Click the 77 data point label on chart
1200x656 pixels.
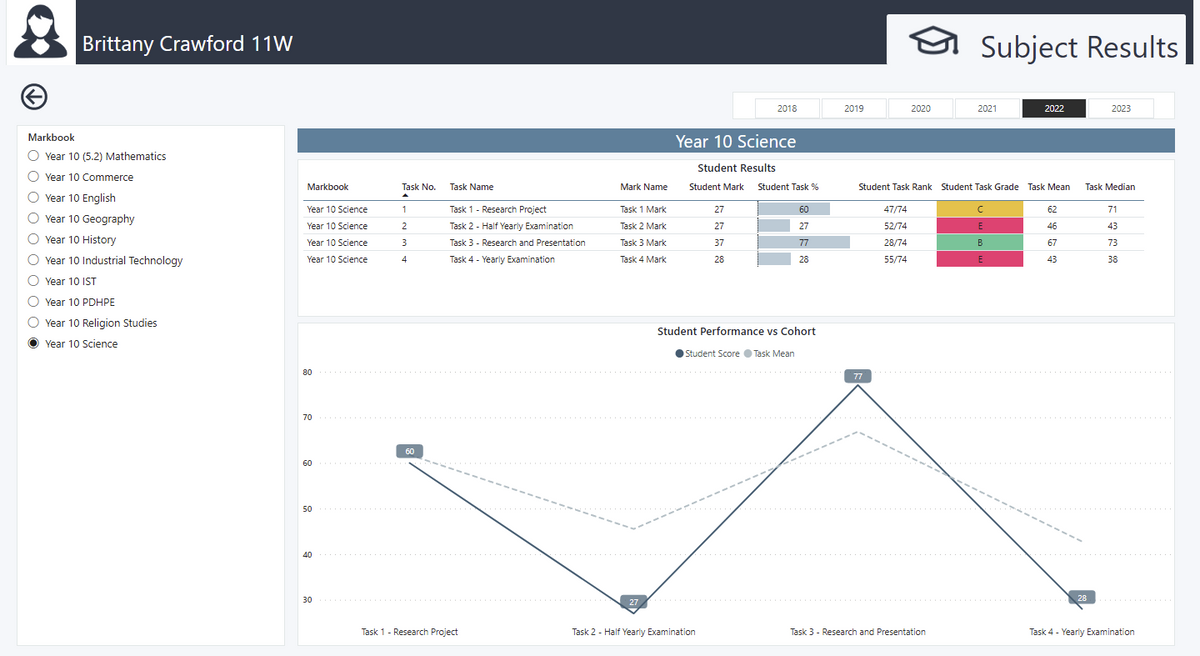(858, 377)
